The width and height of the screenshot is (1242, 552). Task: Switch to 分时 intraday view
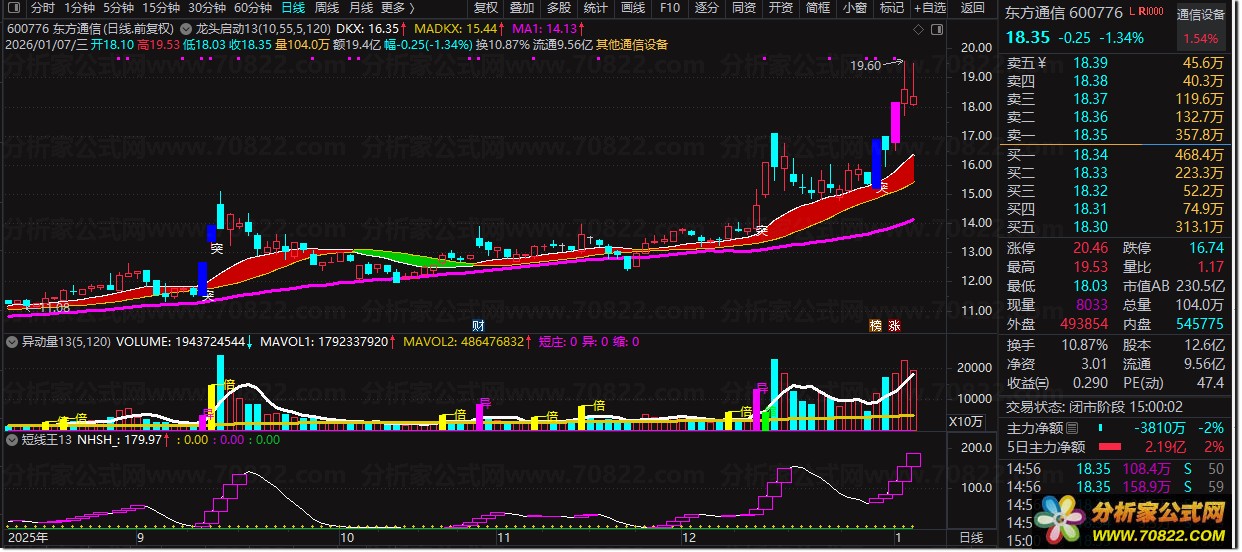coord(43,8)
